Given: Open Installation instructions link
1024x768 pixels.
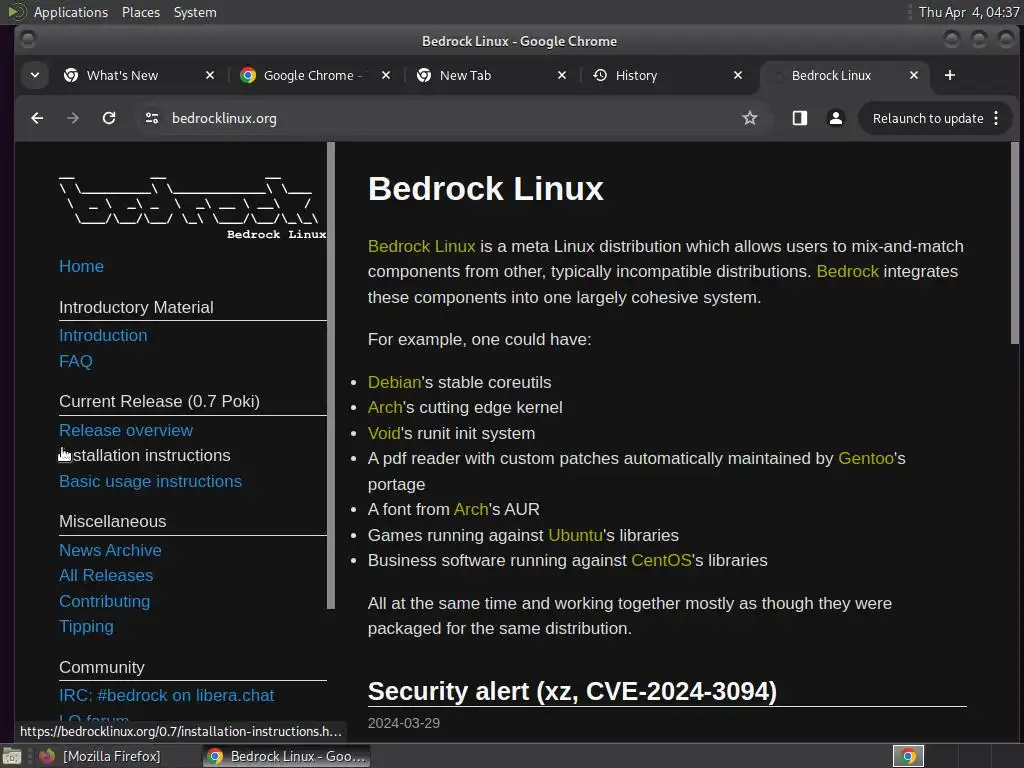Looking at the screenshot, I should (144, 455).
